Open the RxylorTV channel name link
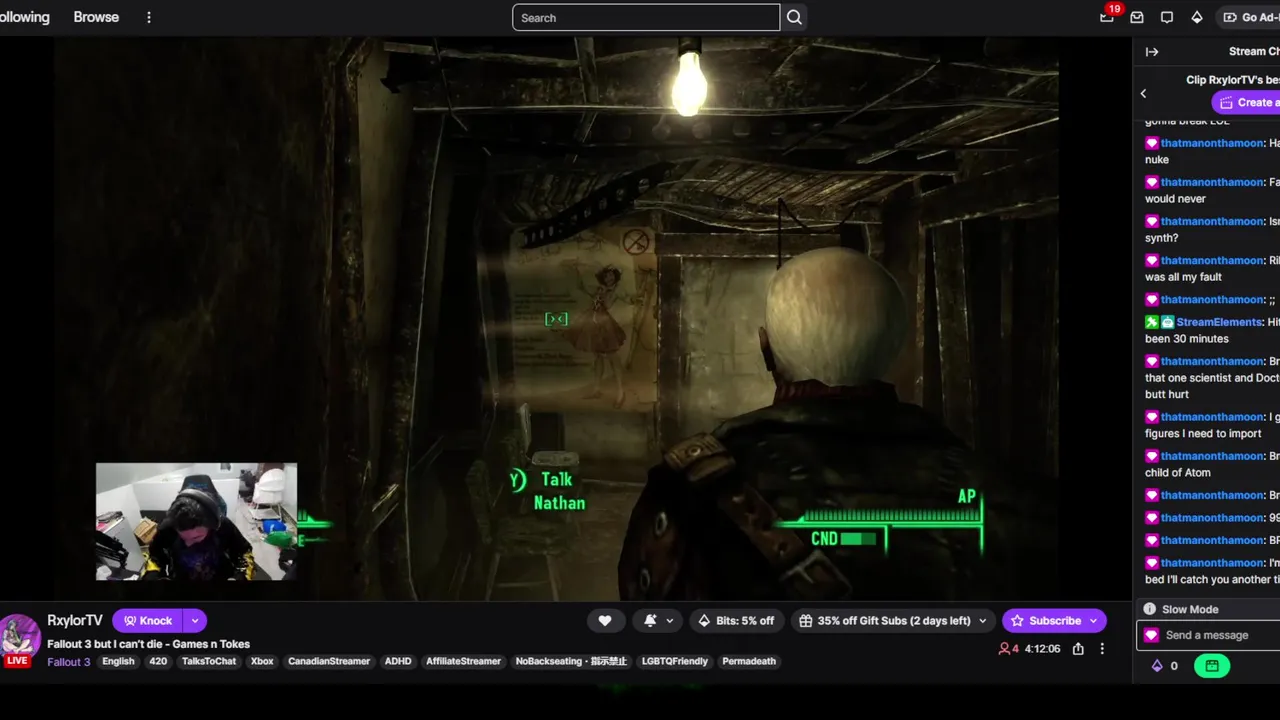 pos(75,620)
